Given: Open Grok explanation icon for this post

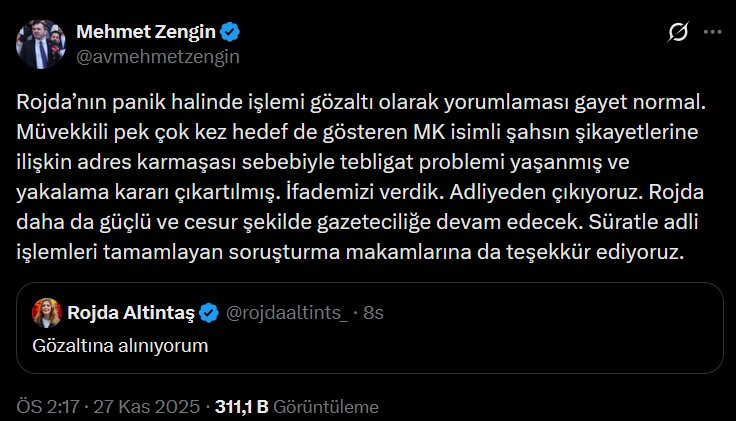Looking at the screenshot, I should (677, 33).
